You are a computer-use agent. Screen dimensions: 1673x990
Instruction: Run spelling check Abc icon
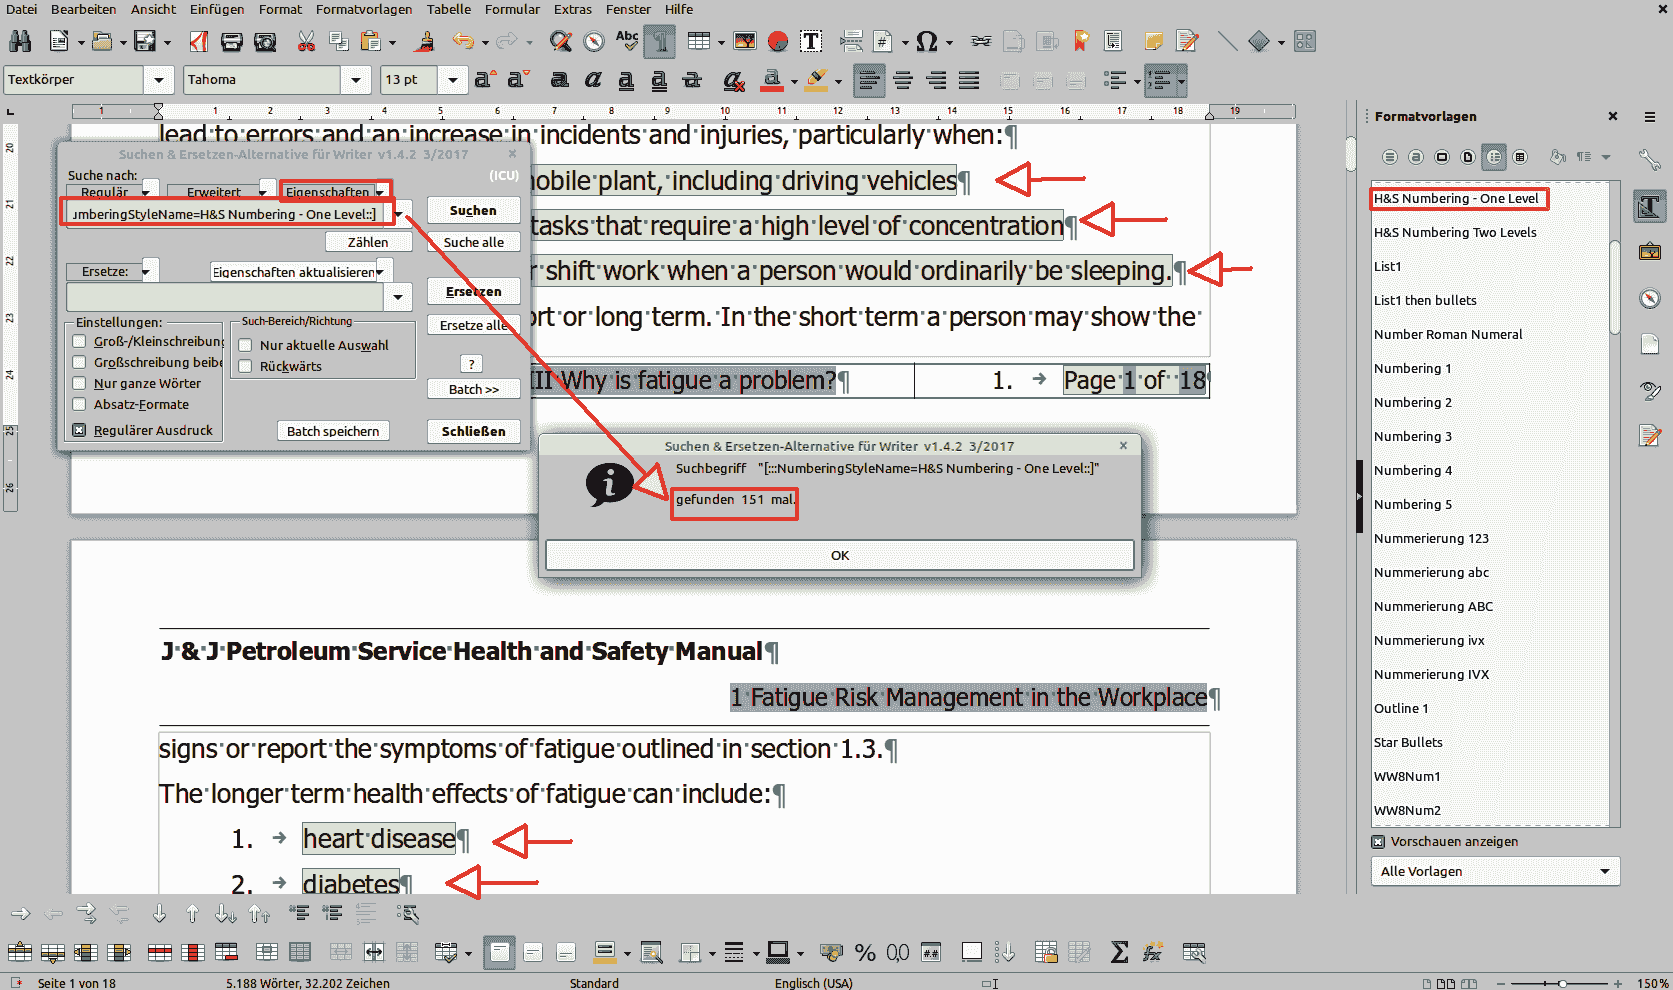627,41
